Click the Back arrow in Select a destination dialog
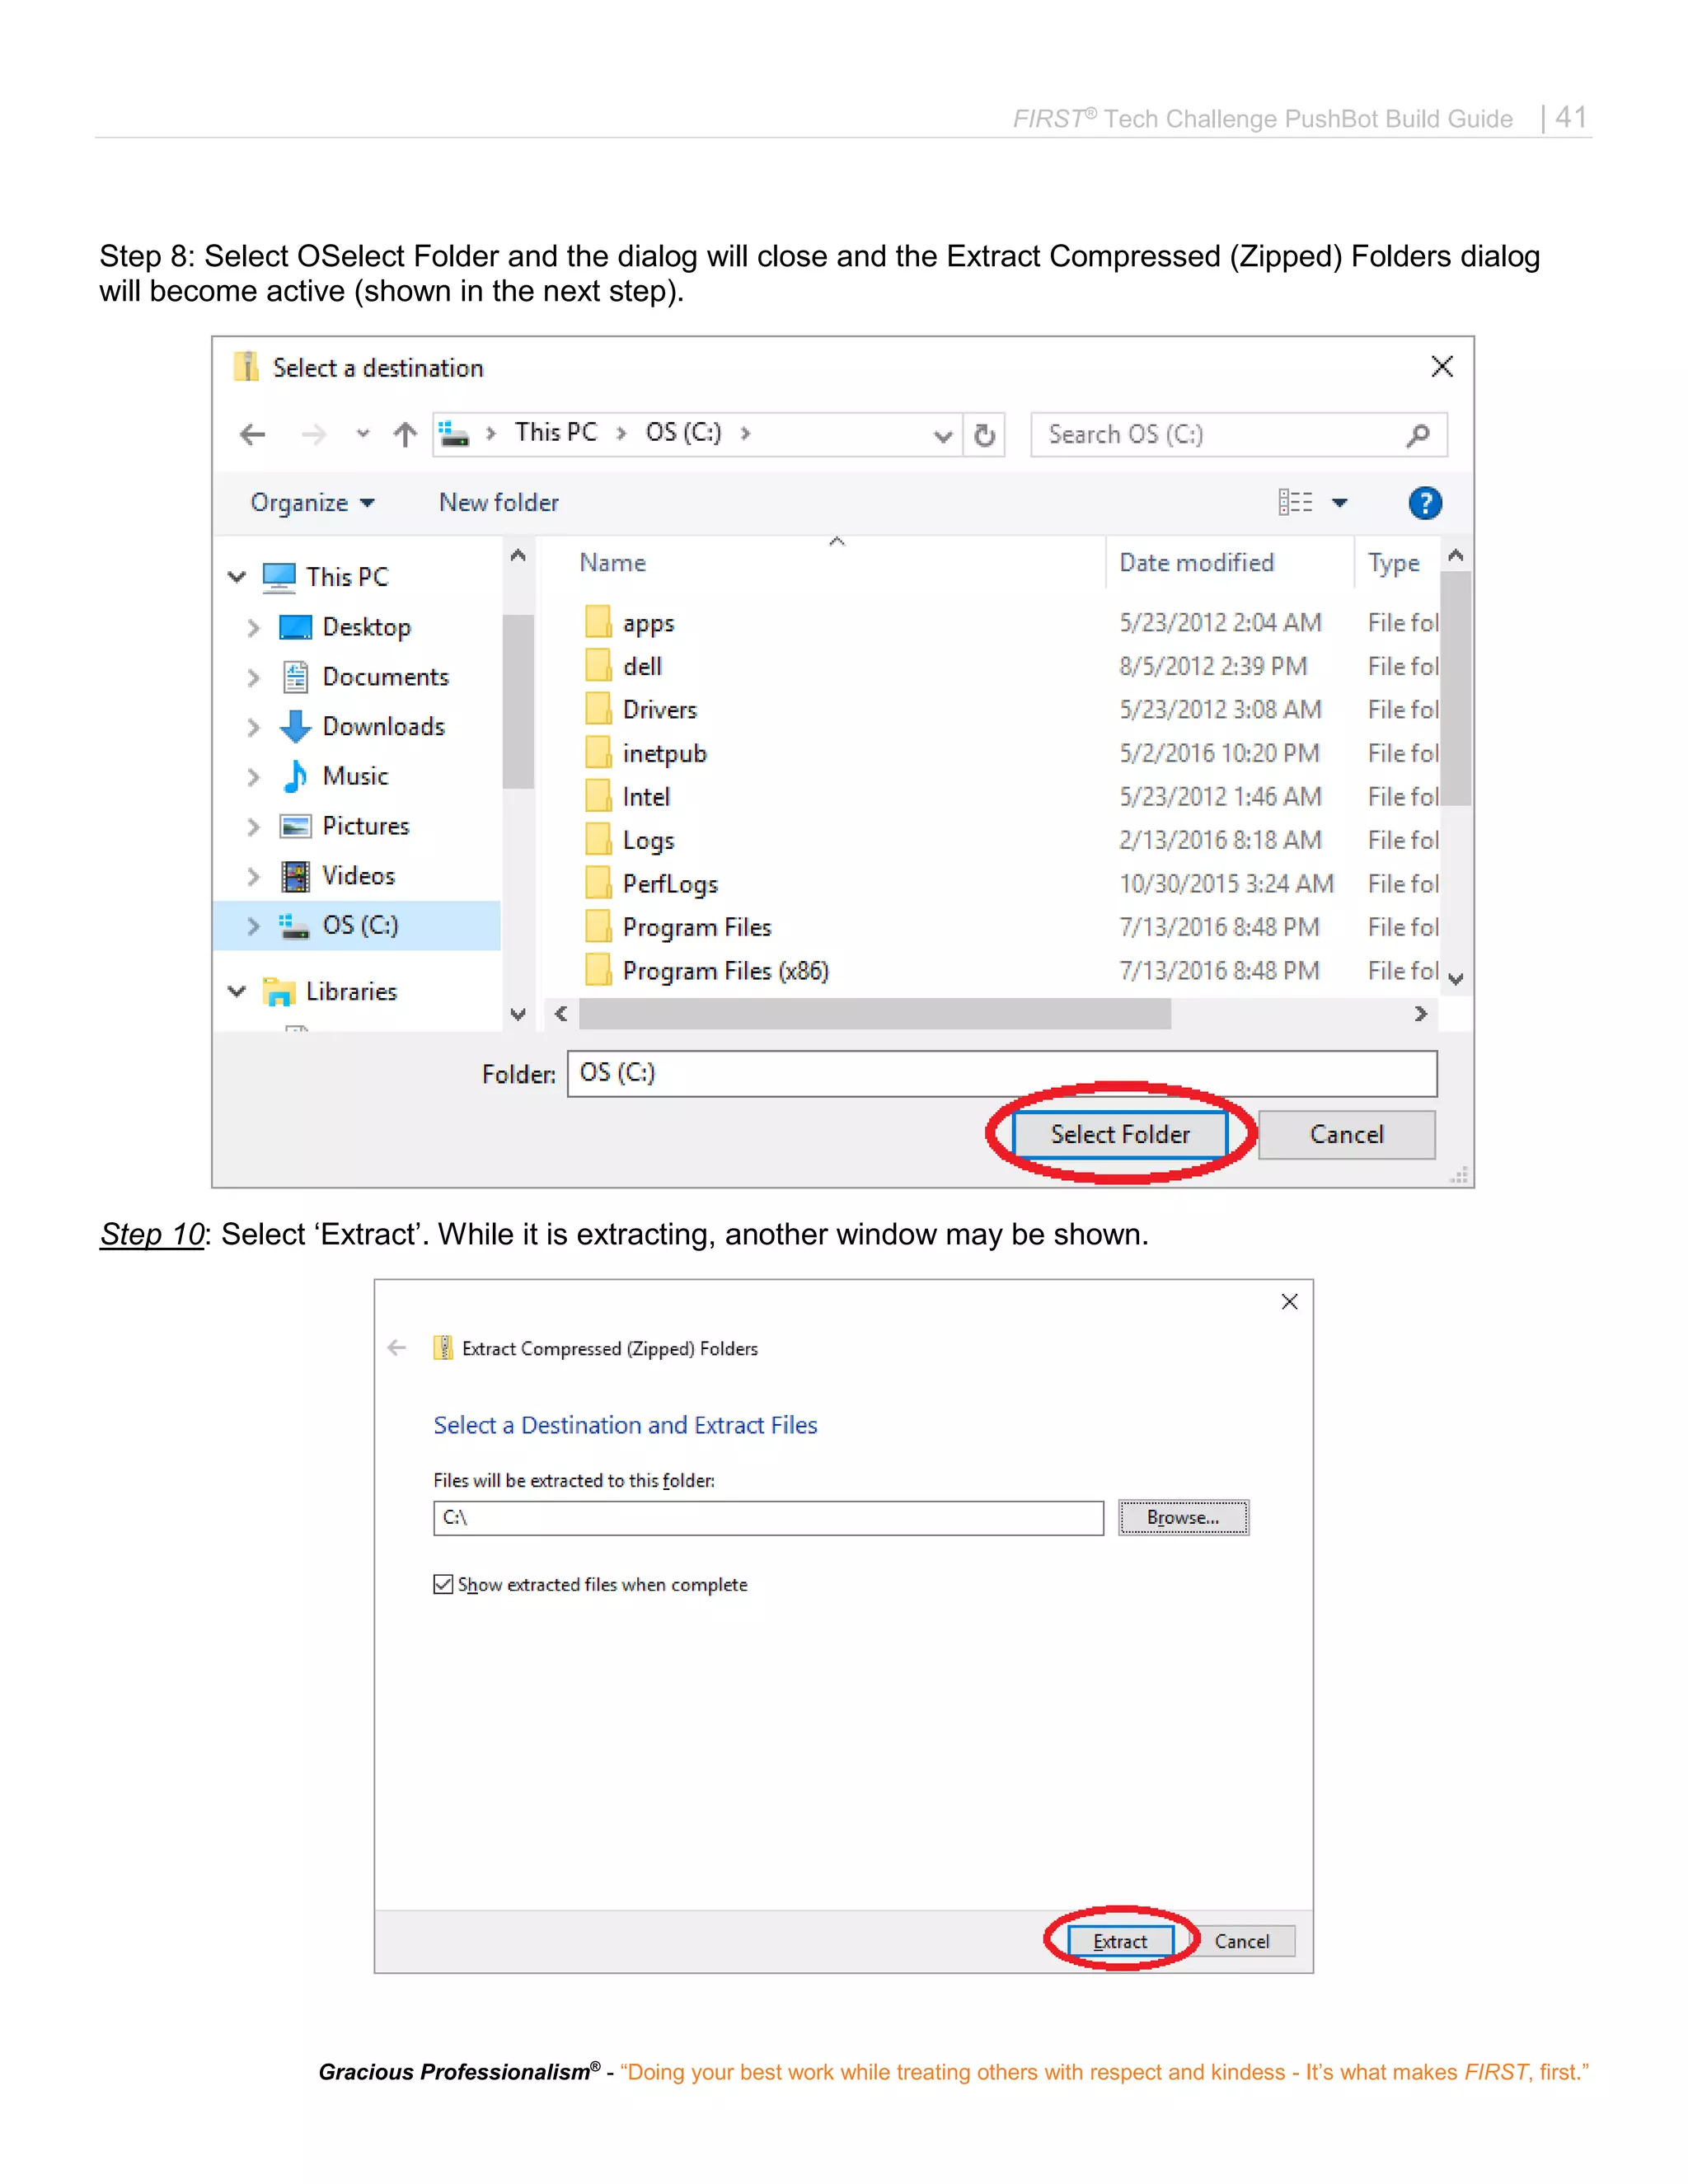This screenshot has width=1688, height=2184. click(253, 435)
